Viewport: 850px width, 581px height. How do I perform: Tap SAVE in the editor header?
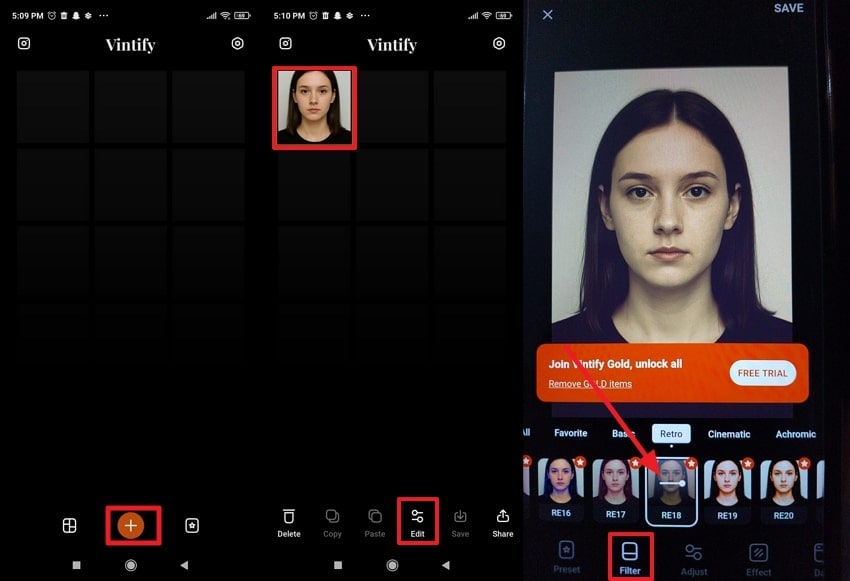point(789,8)
